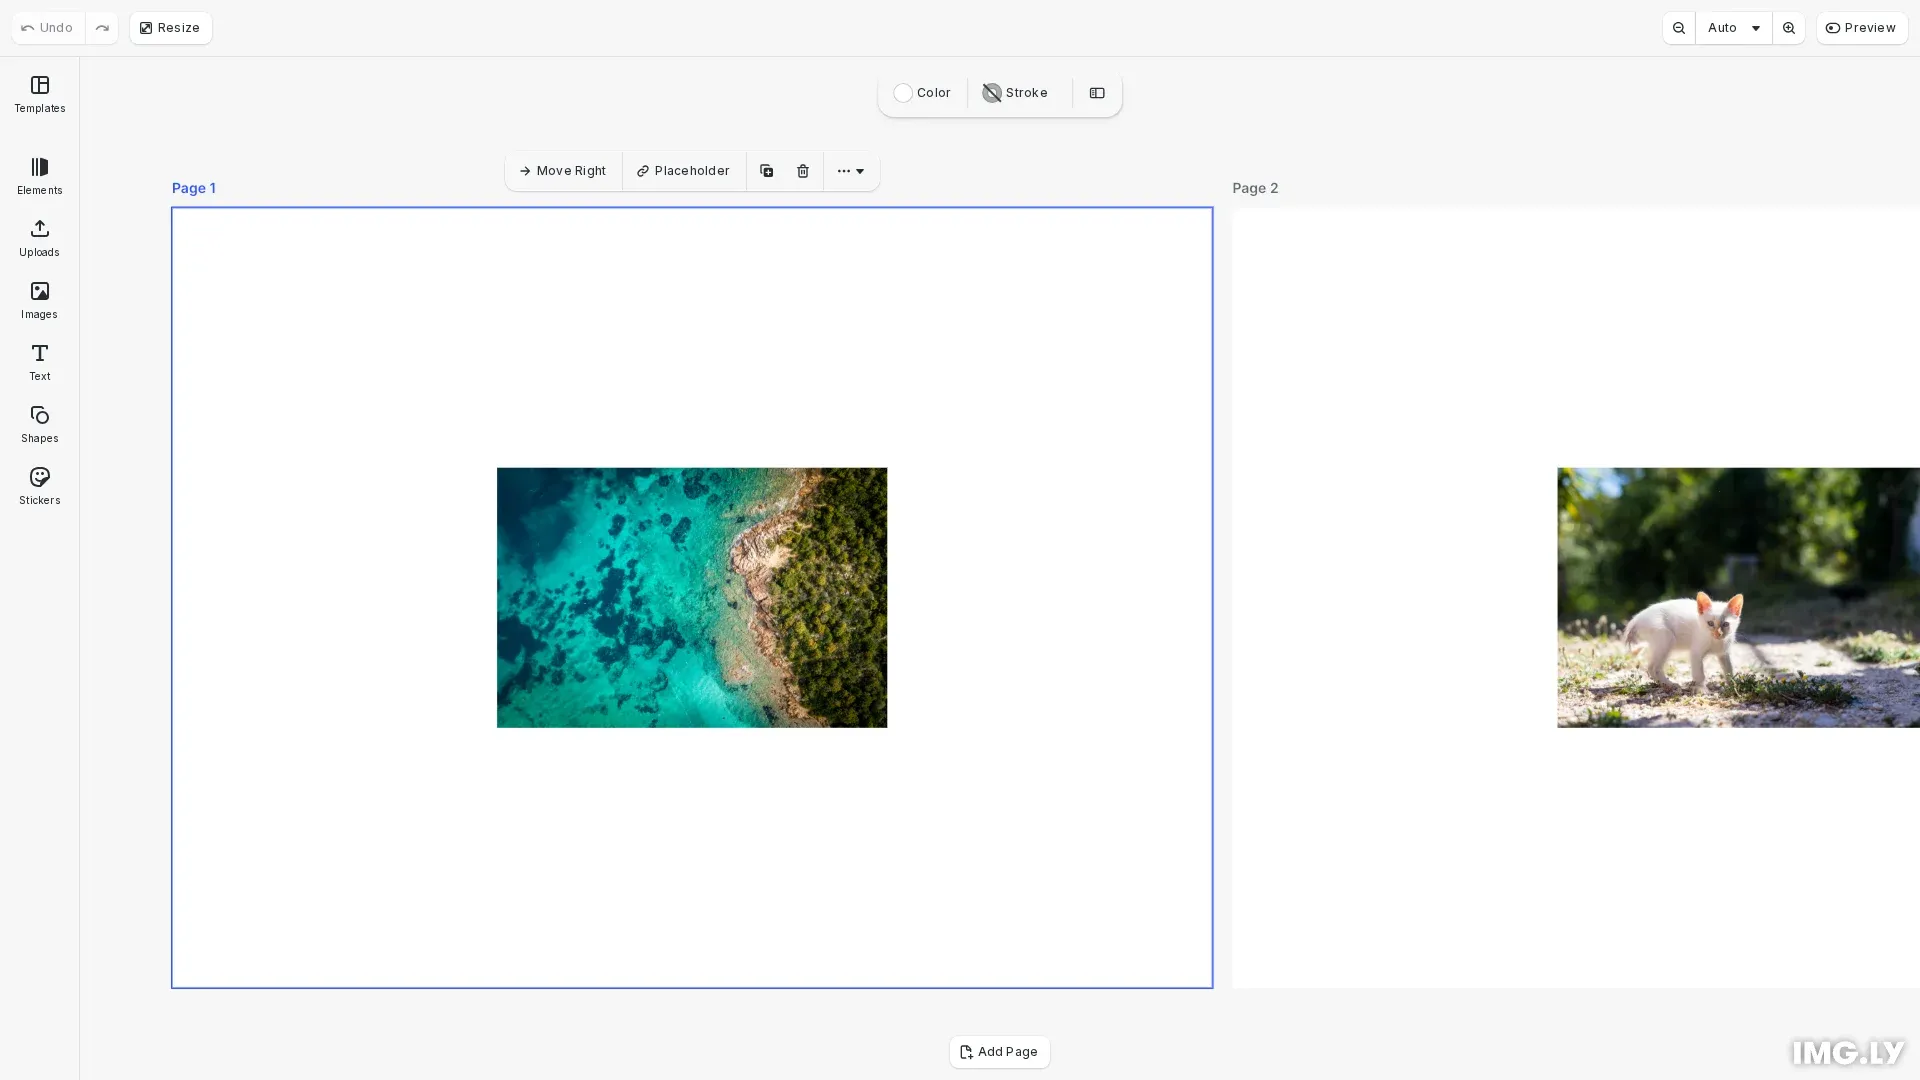This screenshot has width=1920, height=1080.
Task: Select the Page 2 label
Action: pyautogui.click(x=1254, y=188)
